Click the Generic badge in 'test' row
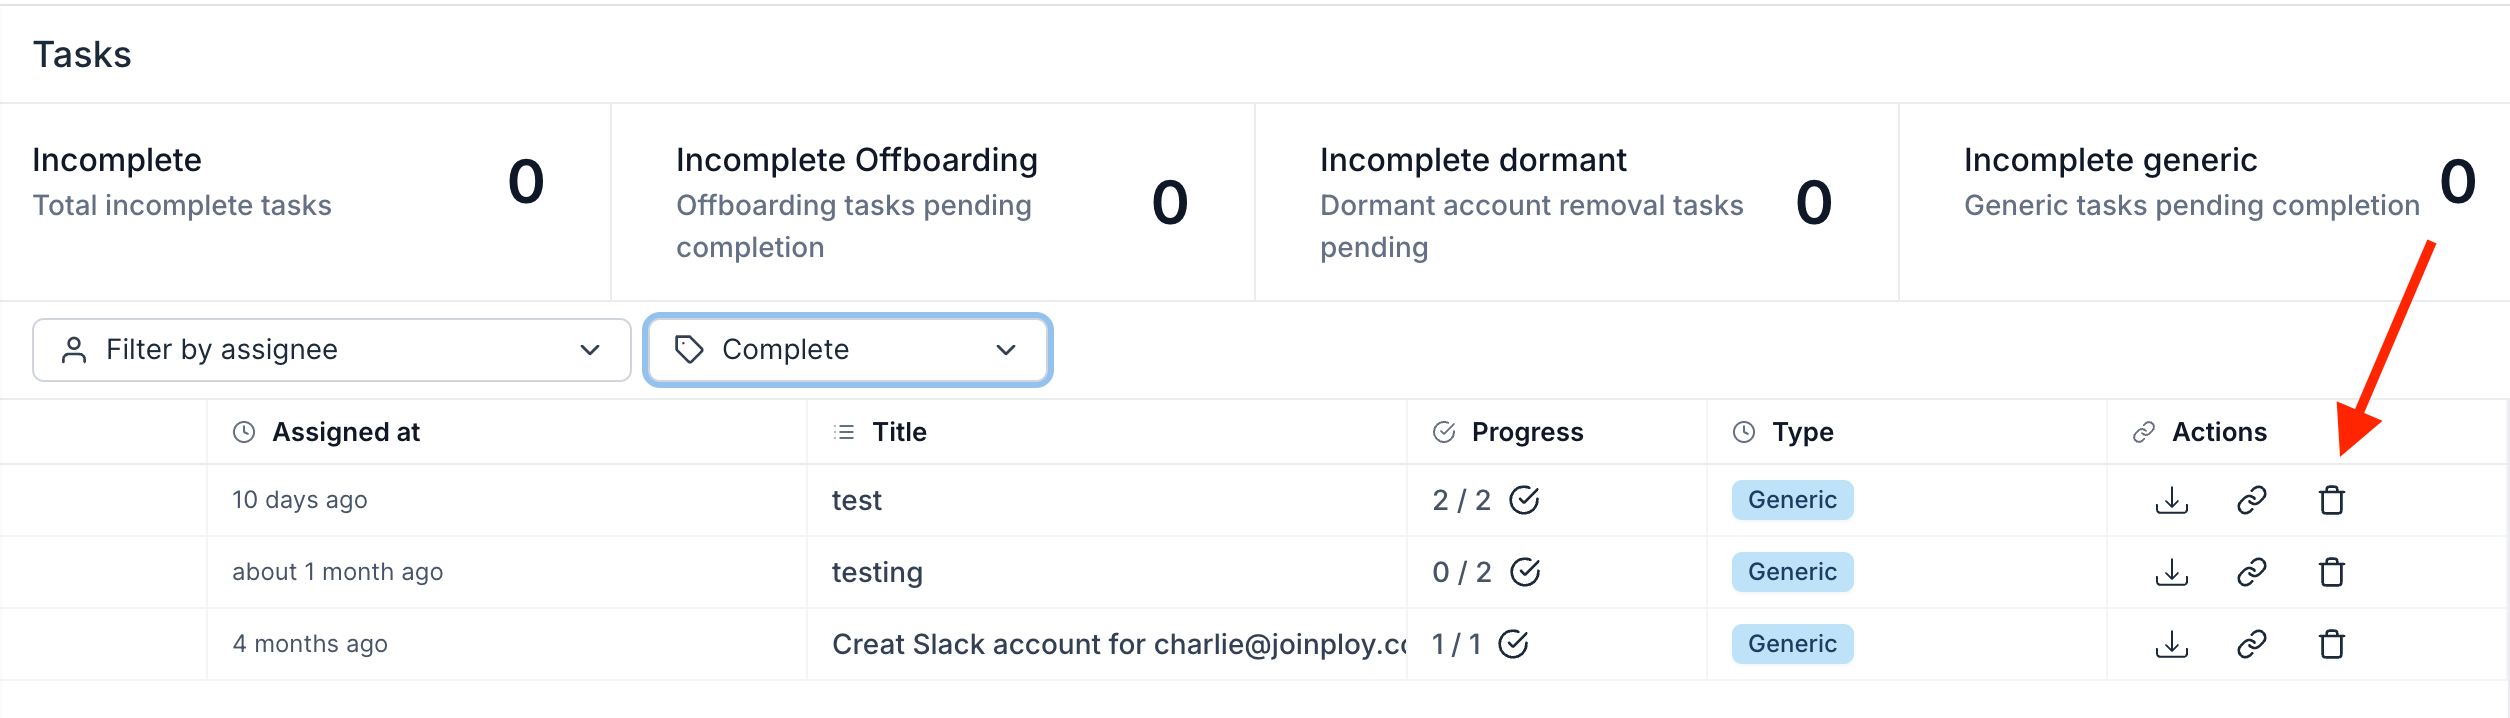The width and height of the screenshot is (2510, 718). [1792, 500]
